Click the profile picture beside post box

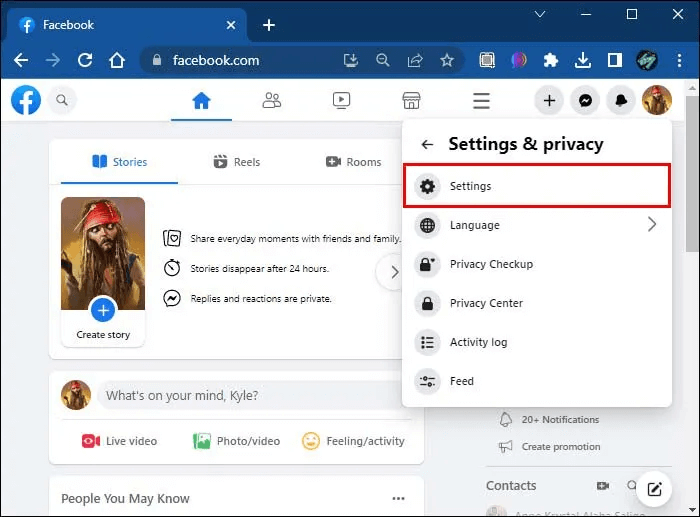pyautogui.click(x=76, y=395)
